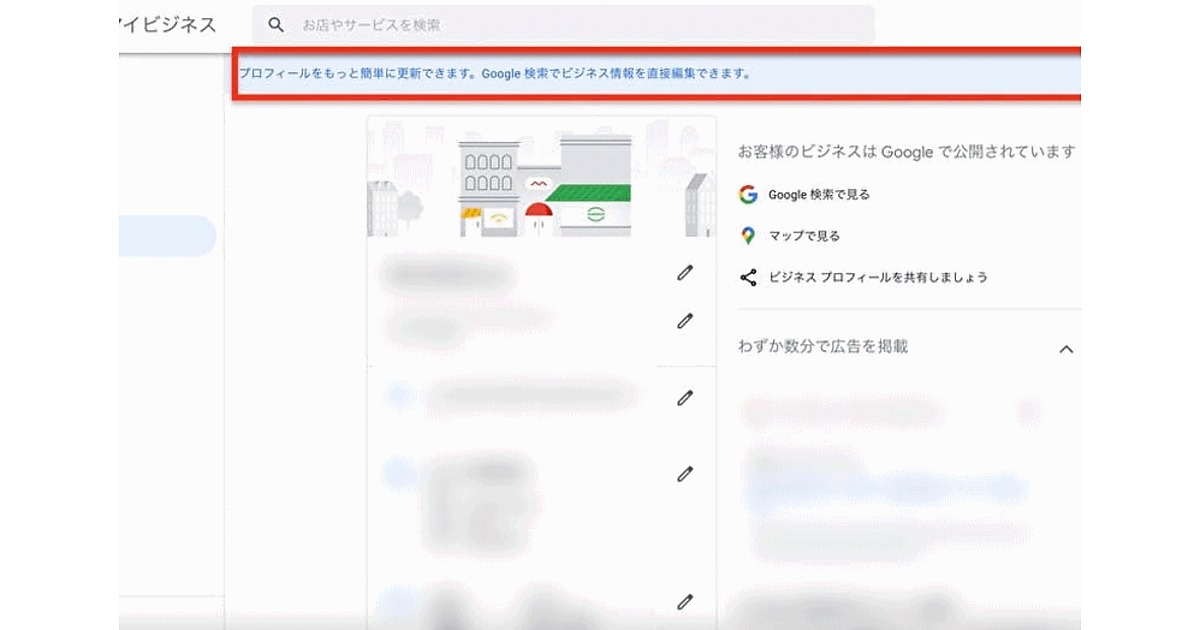Collapse ad section with the chevron arrow
1200x630 pixels.
tap(1066, 349)
